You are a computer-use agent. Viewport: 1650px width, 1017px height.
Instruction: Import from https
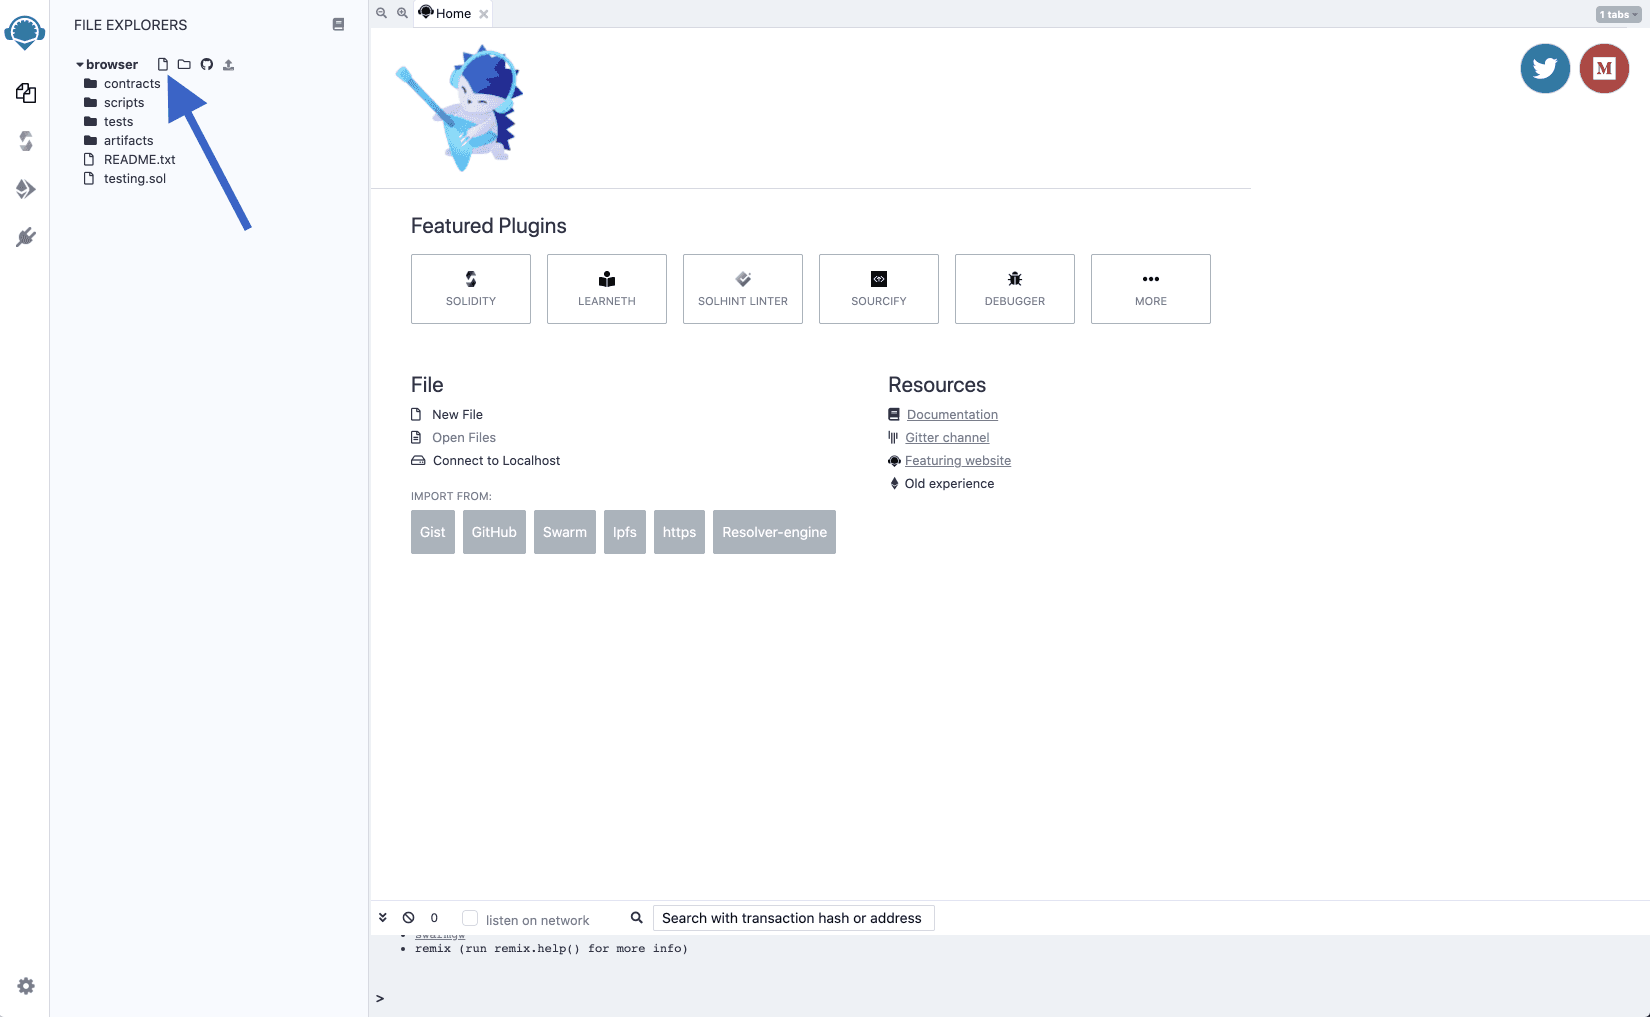coord(679,532)
